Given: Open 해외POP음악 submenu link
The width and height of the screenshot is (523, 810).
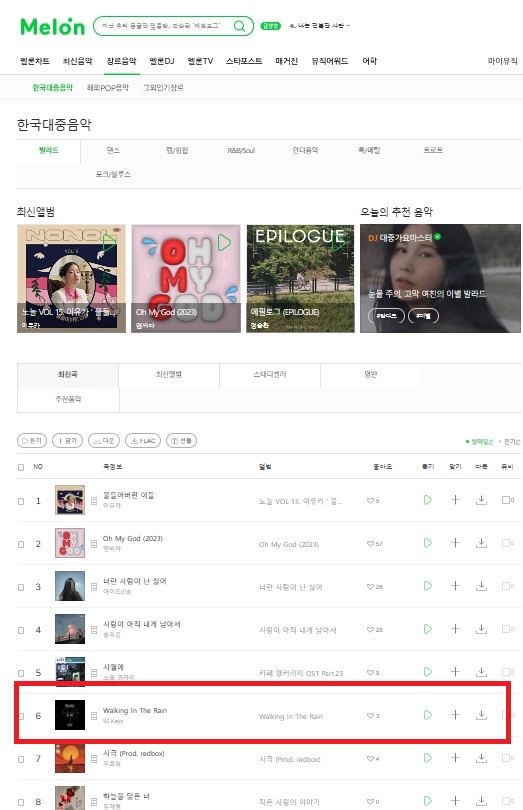Looking at the screenshot, I should coord(107,88).
